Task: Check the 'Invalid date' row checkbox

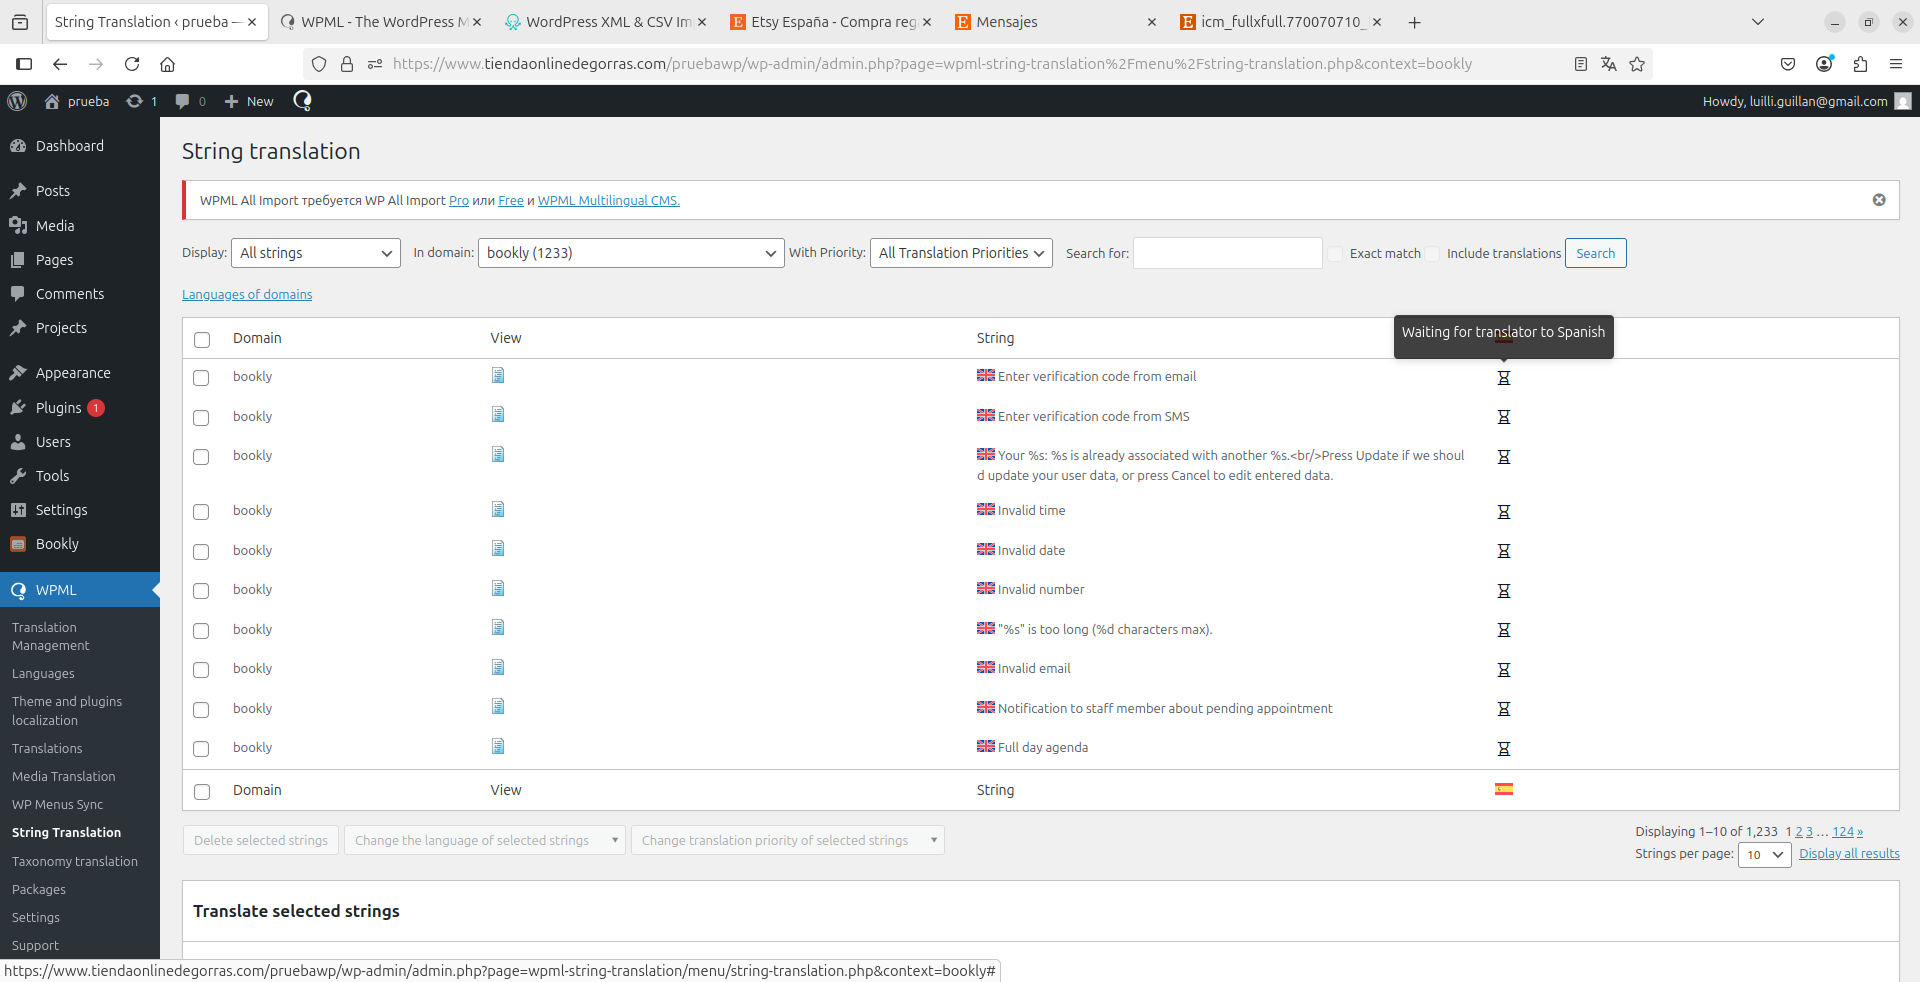Action: click(201, 552)
